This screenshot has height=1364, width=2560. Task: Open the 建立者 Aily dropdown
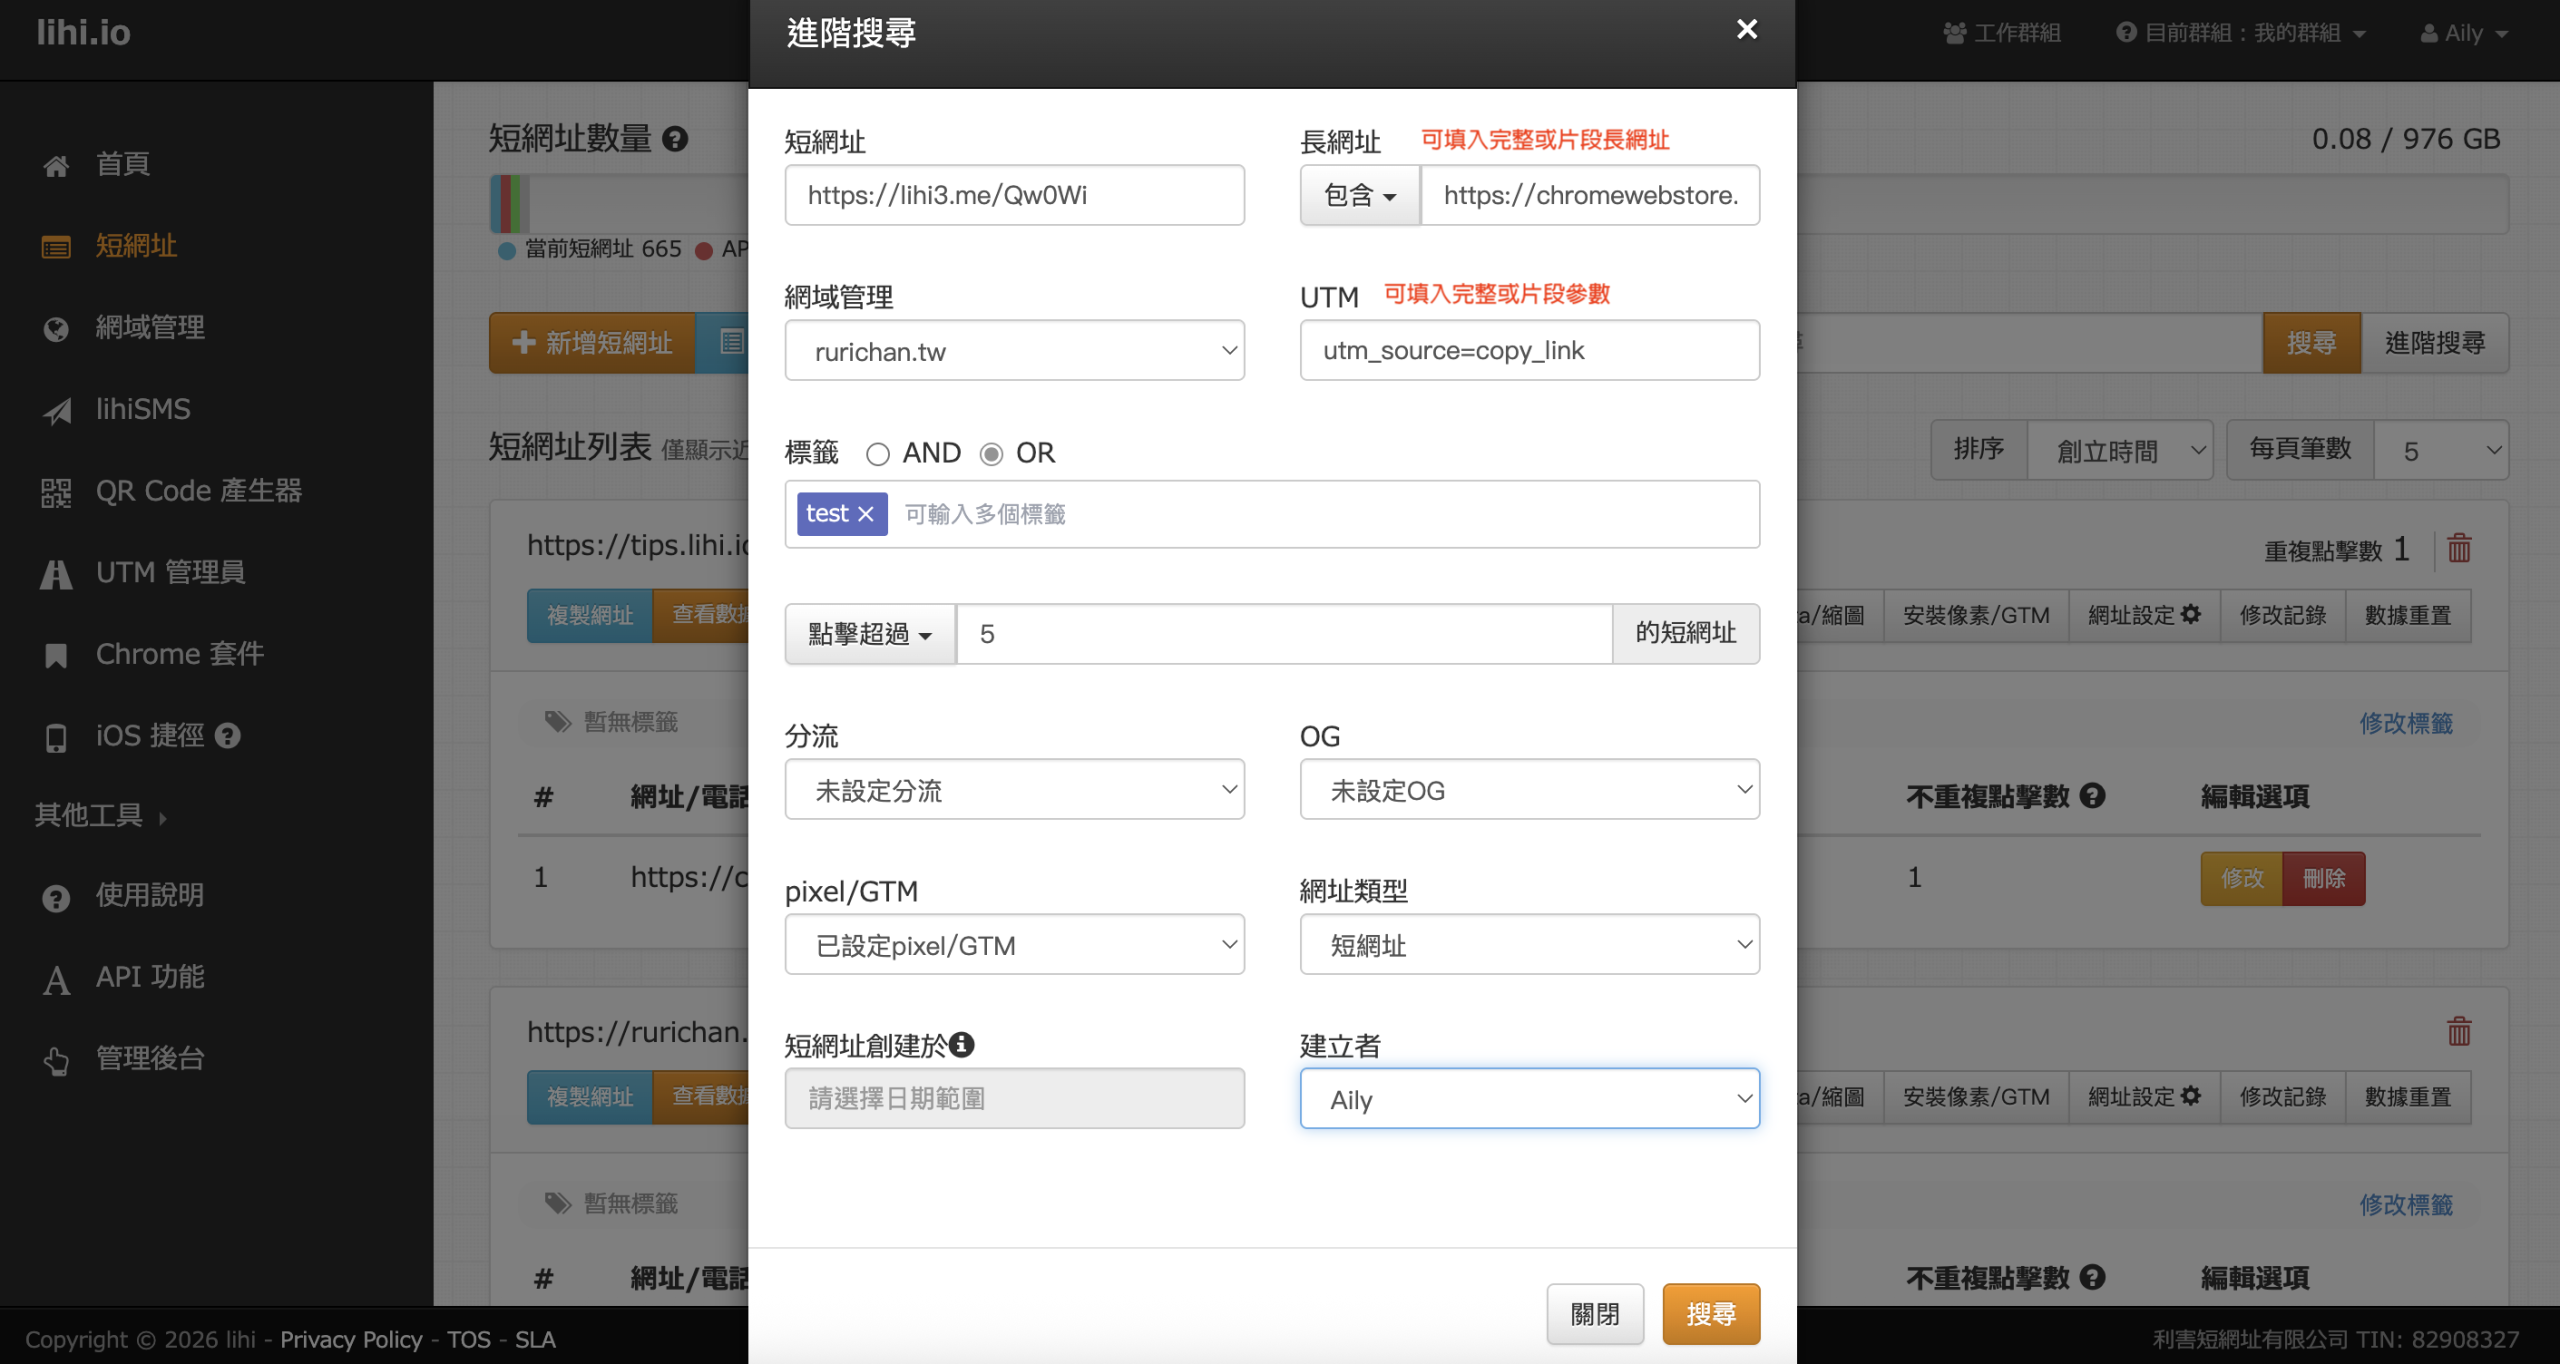tap(1529, 1099)
